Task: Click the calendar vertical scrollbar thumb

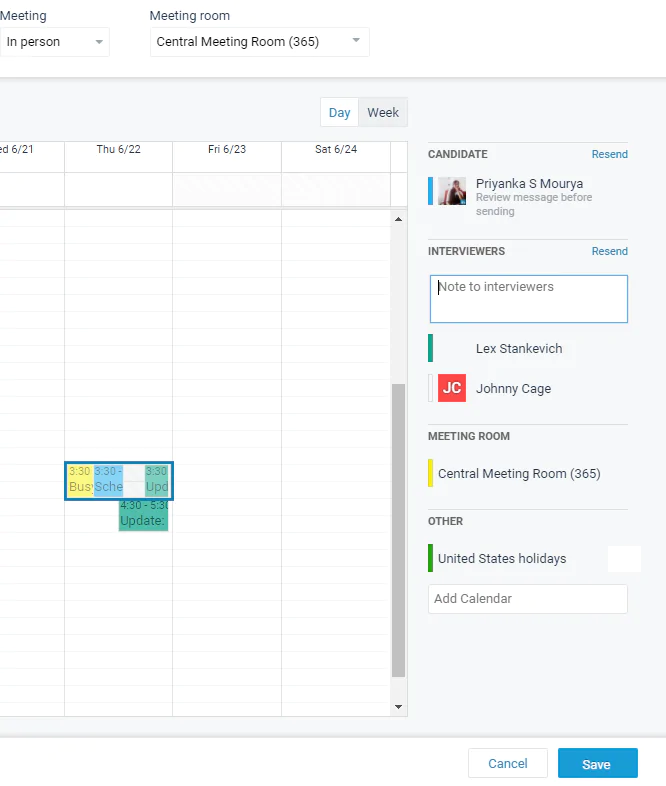Action: [x=398, y=530]
